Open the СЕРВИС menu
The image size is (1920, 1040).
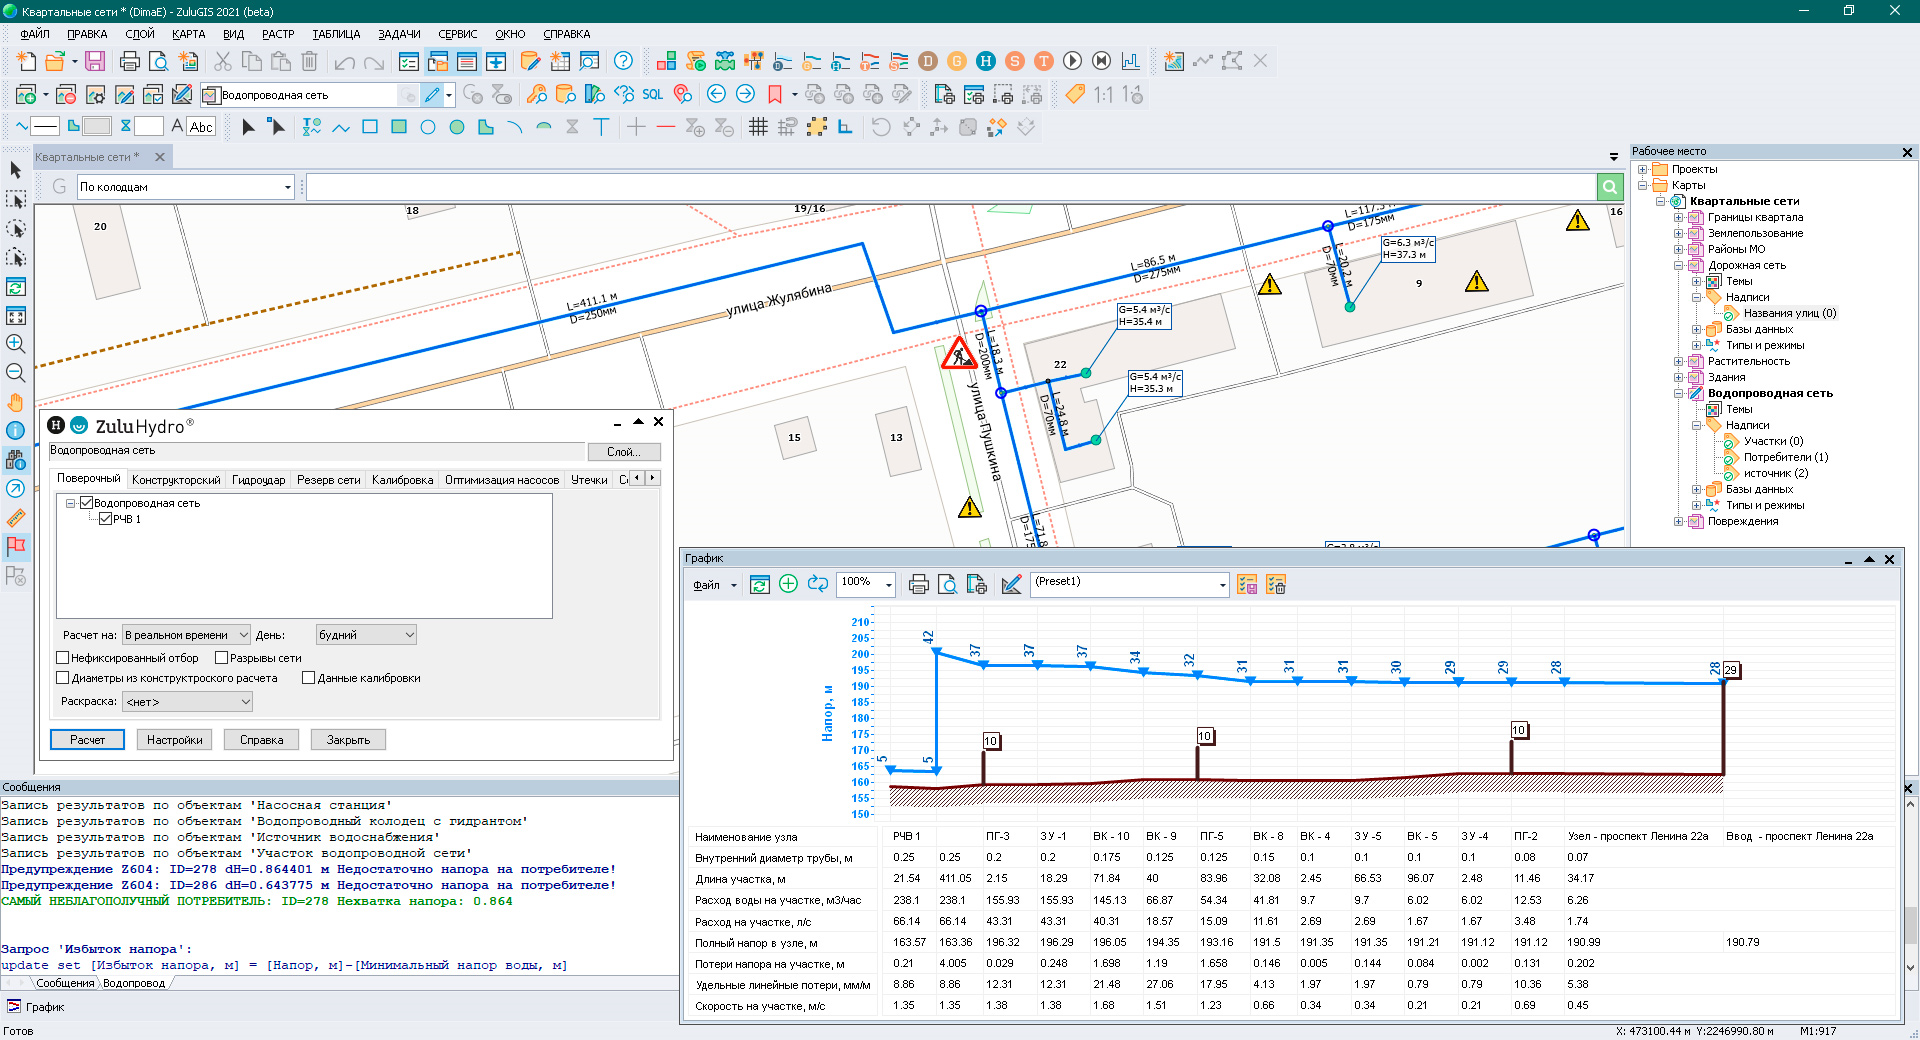[457, 34]
